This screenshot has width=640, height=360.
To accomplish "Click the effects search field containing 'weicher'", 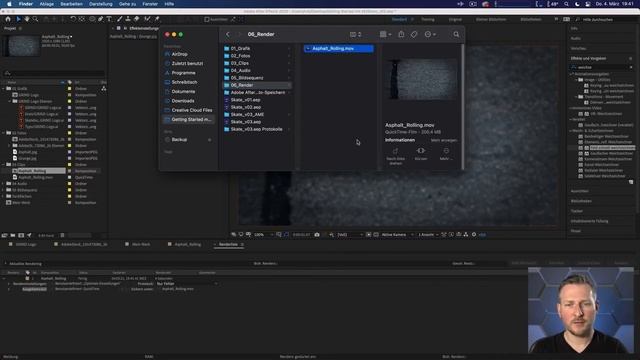I will [x=602, y=67].
